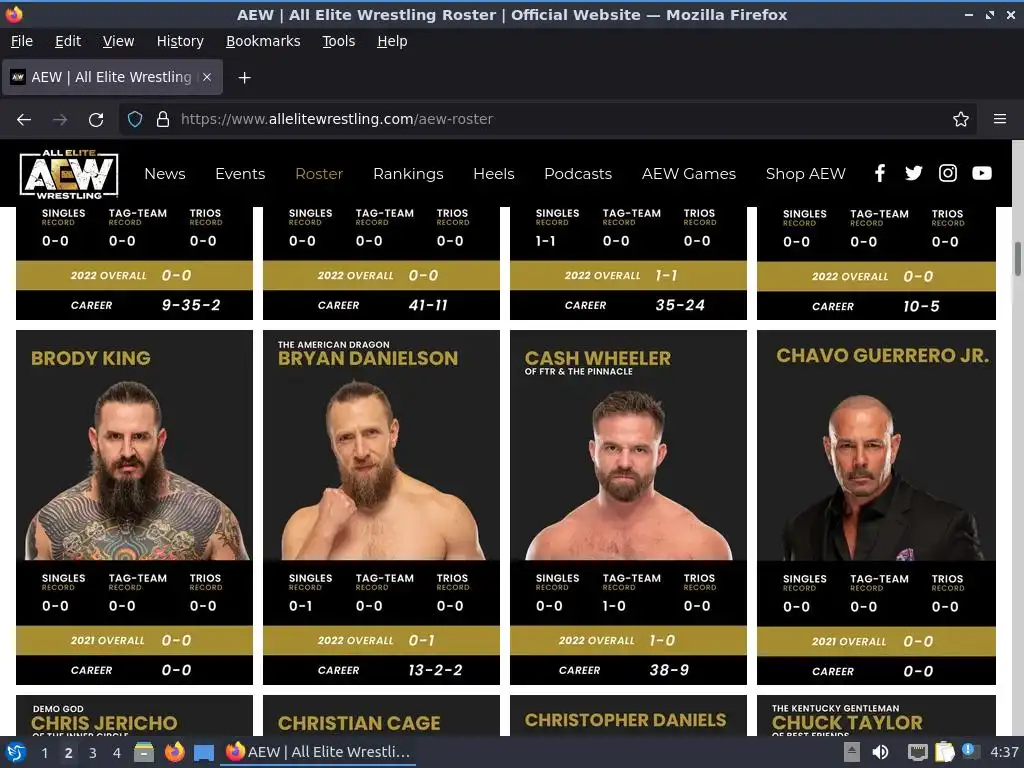
Task: Open the View menu
Action: (x=118, y=41)
